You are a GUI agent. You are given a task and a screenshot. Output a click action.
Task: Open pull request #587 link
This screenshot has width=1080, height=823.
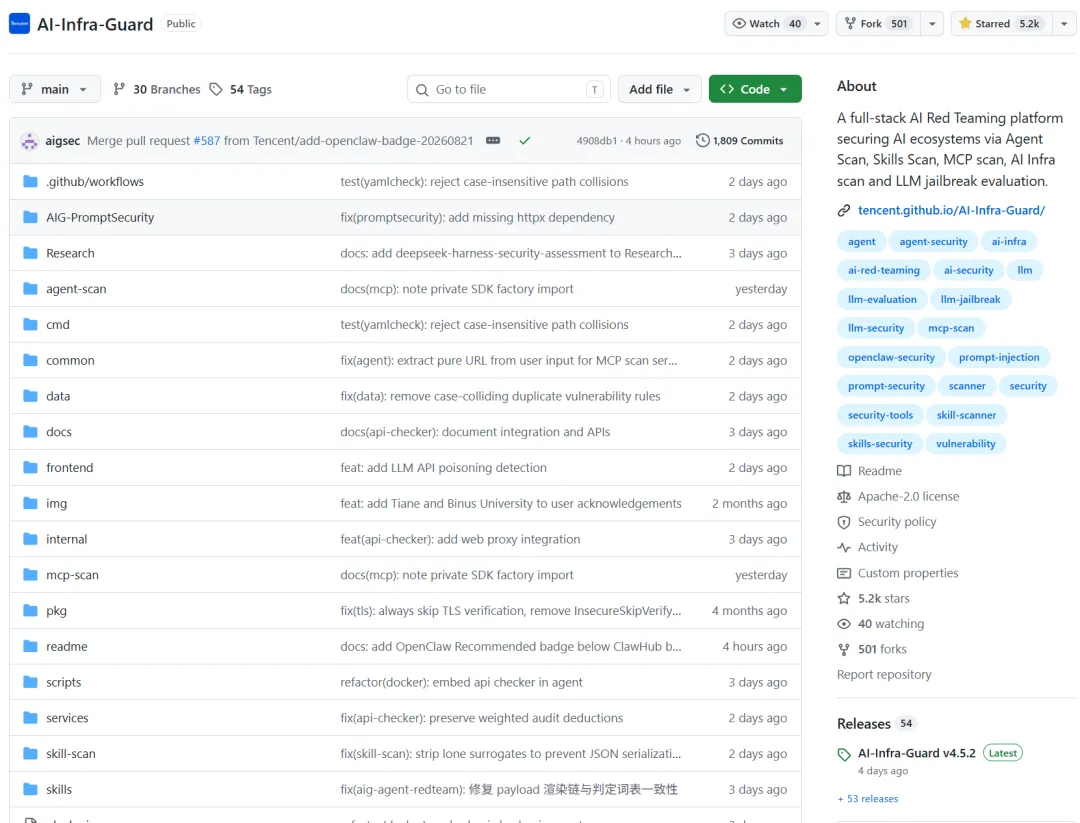(207, 140)
